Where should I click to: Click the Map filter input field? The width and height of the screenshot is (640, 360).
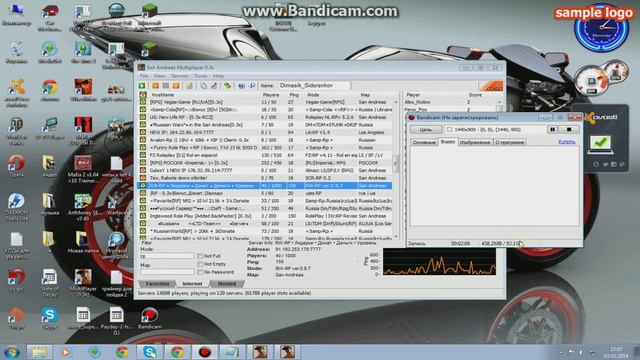pos(167,271)
